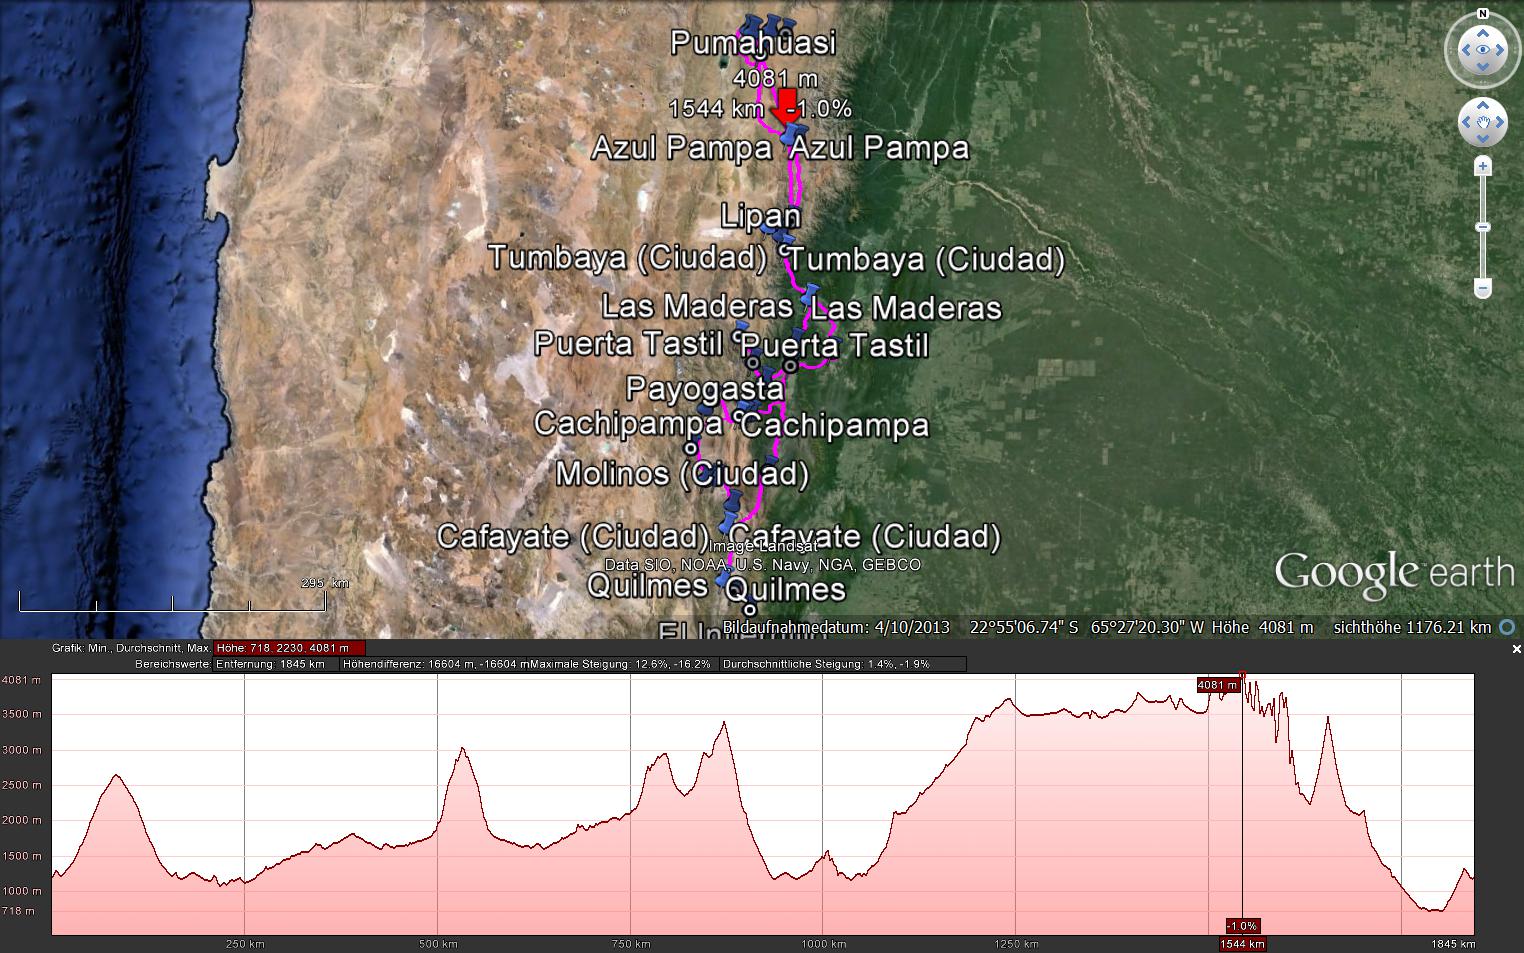
Task: Select the Las Maderas pushpin placemark
Action: click(x=810, y=293)
